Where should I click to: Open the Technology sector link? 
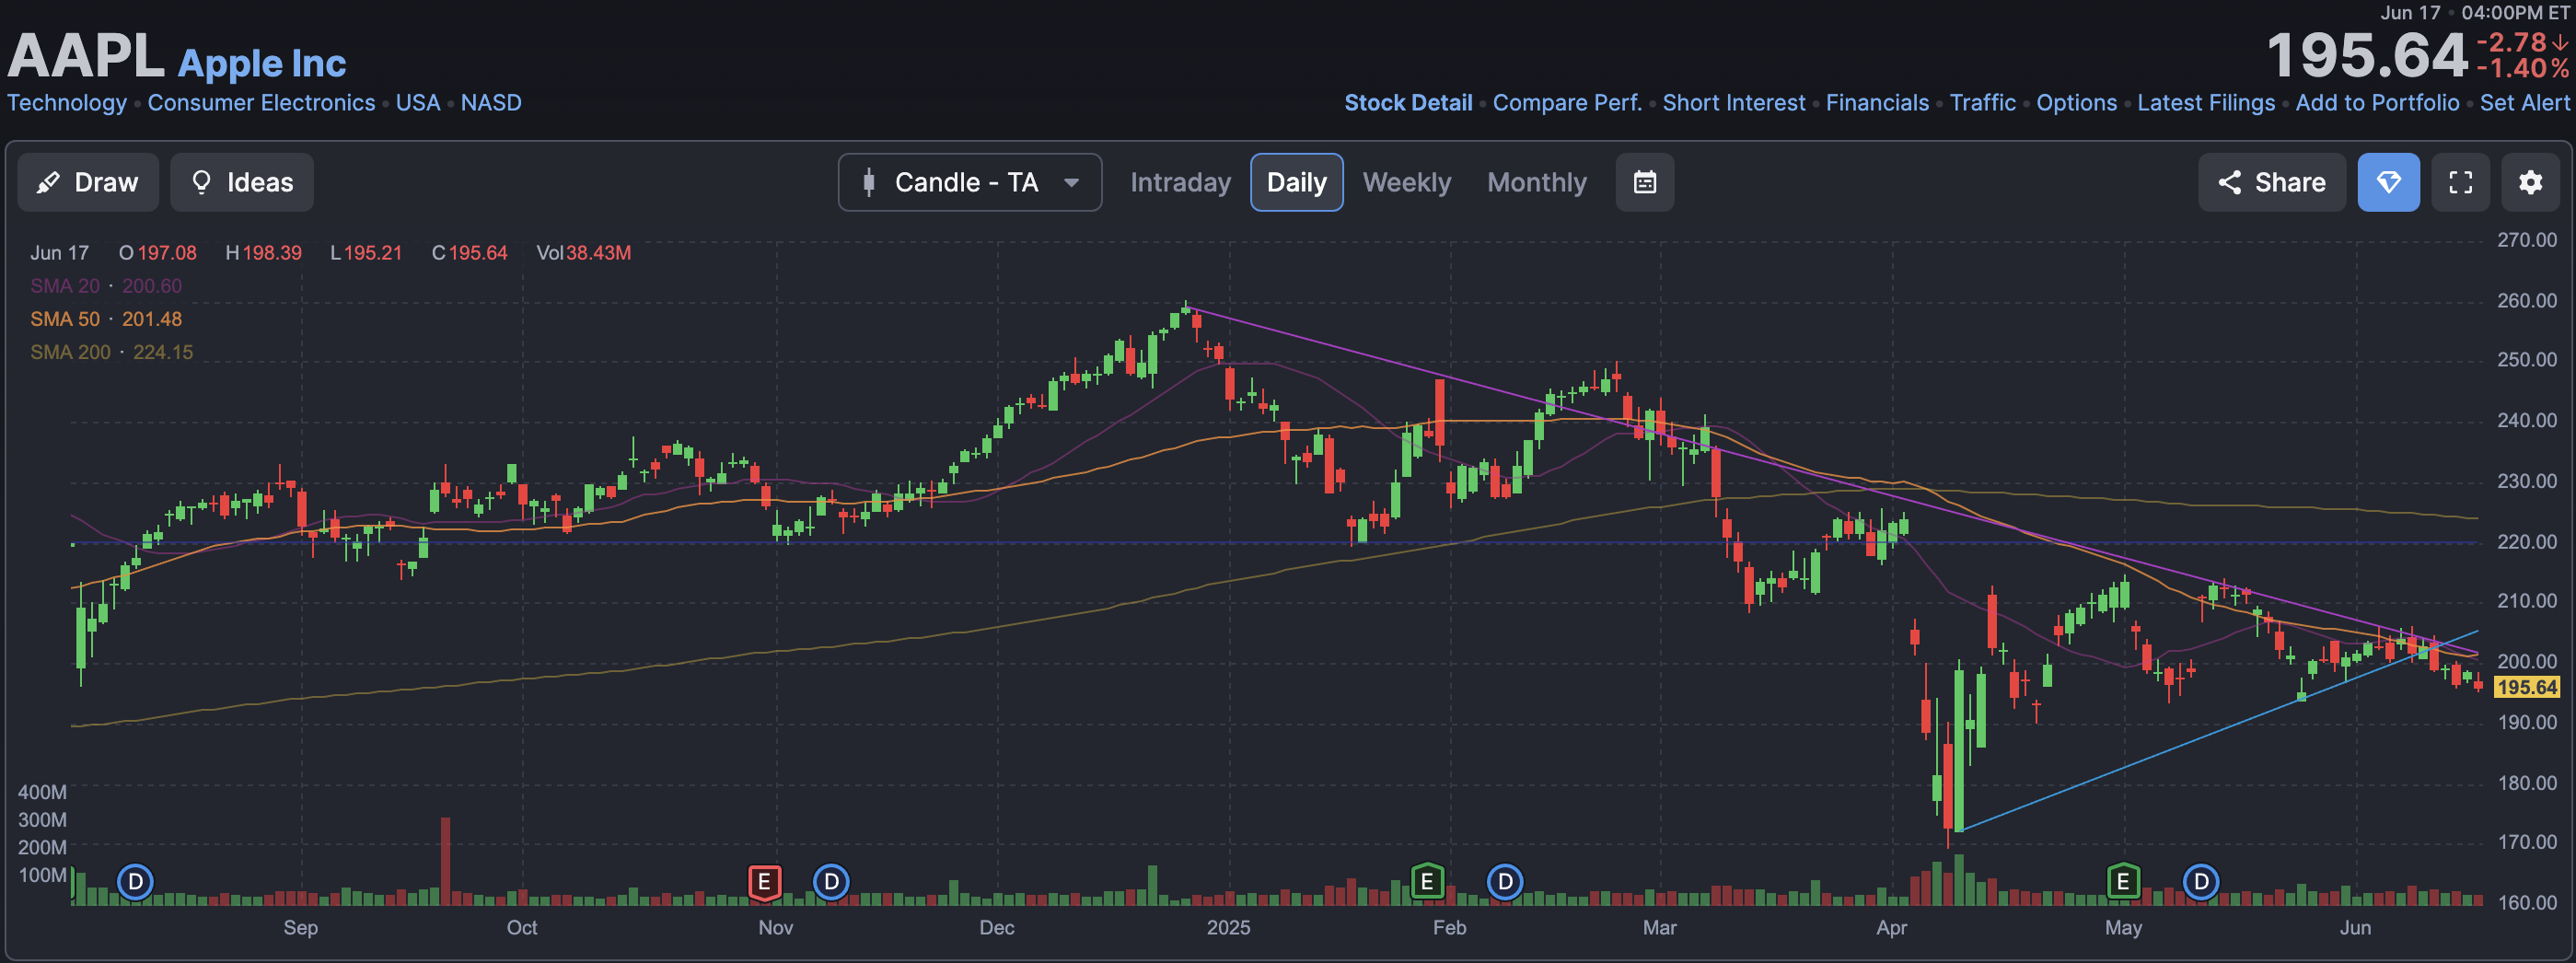point(67,103)
